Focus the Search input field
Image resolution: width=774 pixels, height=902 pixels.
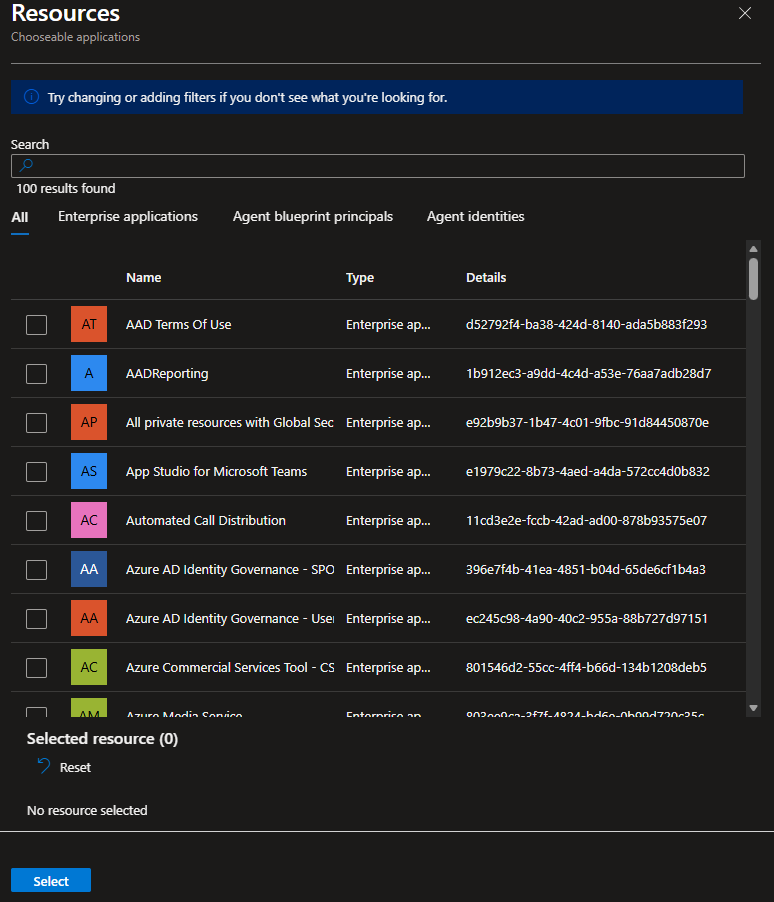coord(378,166)
